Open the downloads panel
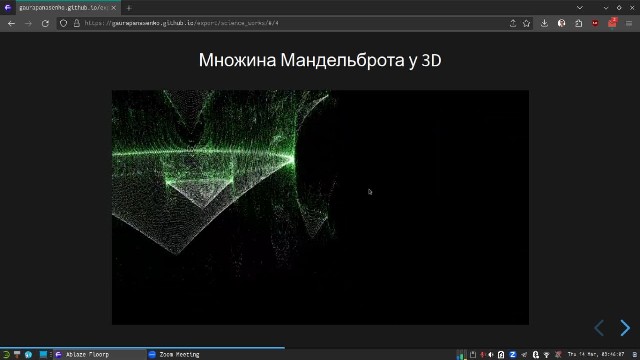 544,23
